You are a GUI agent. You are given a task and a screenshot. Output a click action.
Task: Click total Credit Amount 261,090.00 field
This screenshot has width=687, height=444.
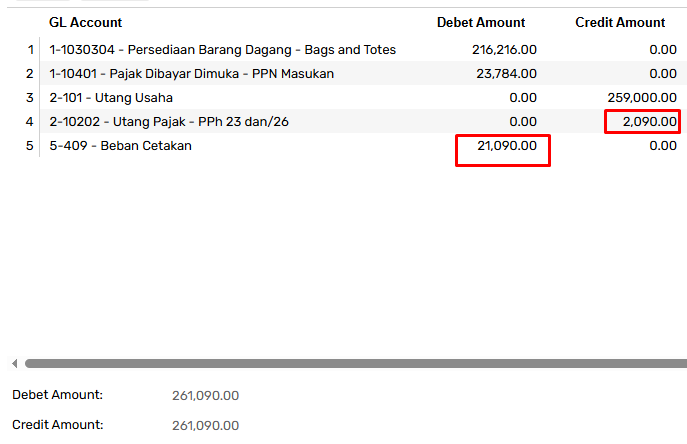click(x=205, y=426)
